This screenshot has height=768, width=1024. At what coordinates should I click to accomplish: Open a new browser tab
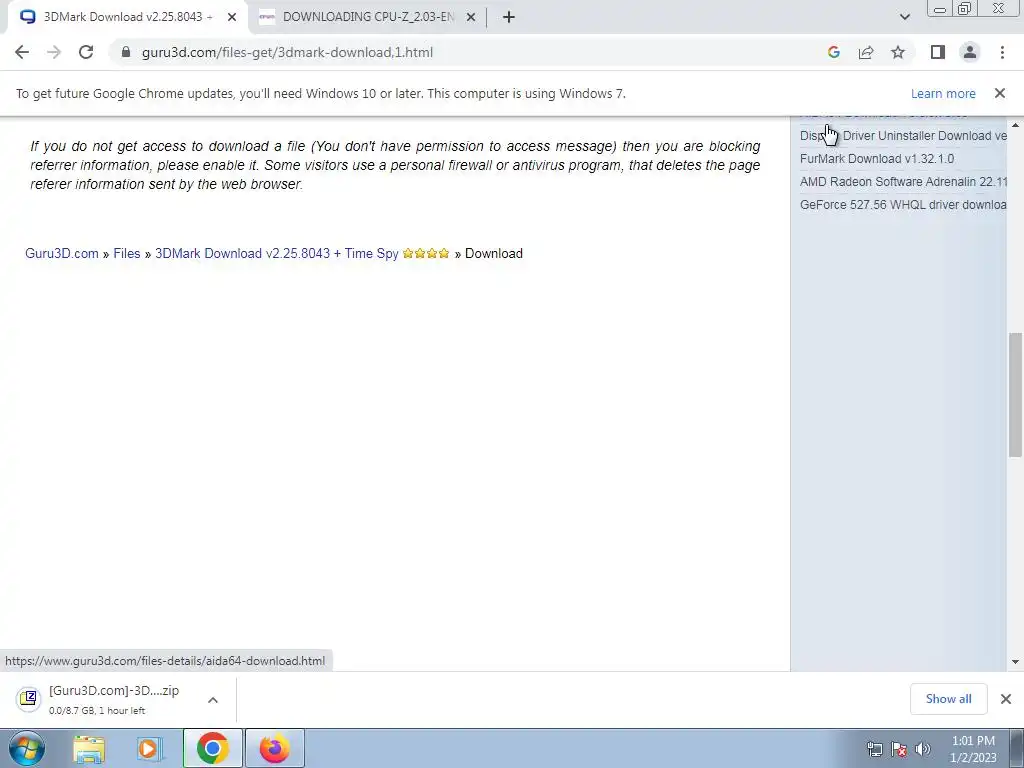point(509,17)
